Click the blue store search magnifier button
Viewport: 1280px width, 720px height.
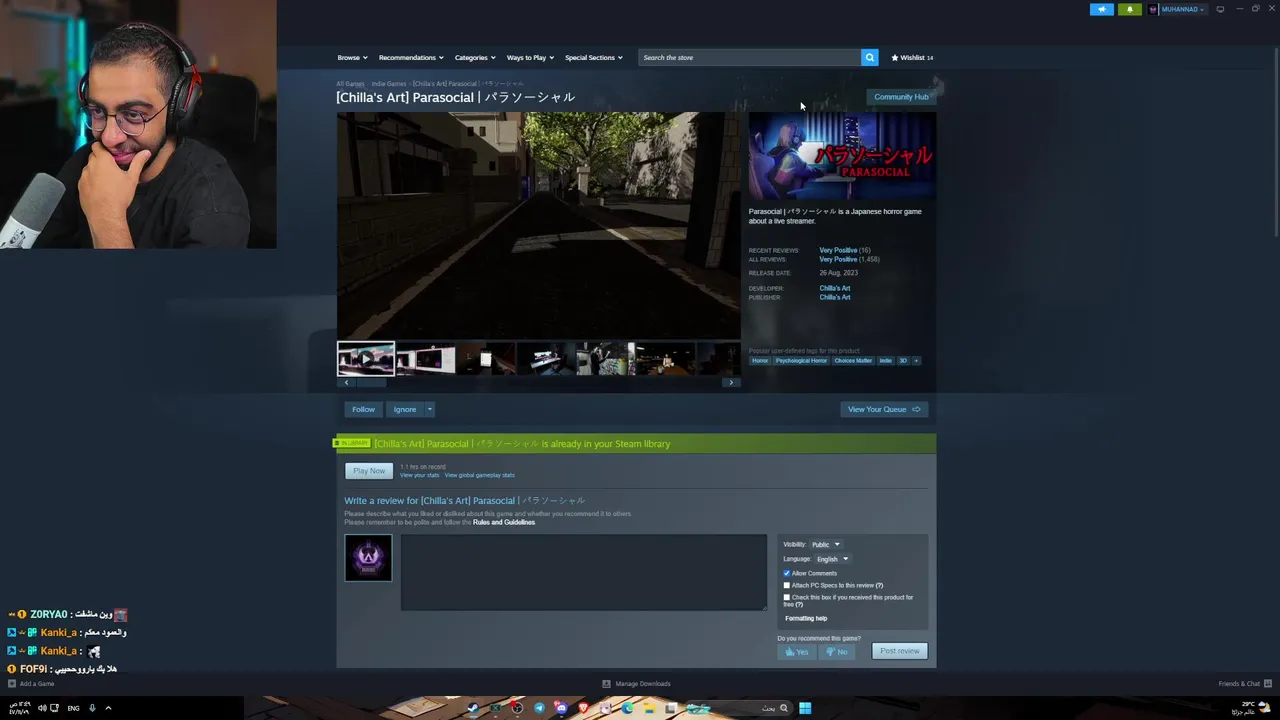(x=870, y=57)
